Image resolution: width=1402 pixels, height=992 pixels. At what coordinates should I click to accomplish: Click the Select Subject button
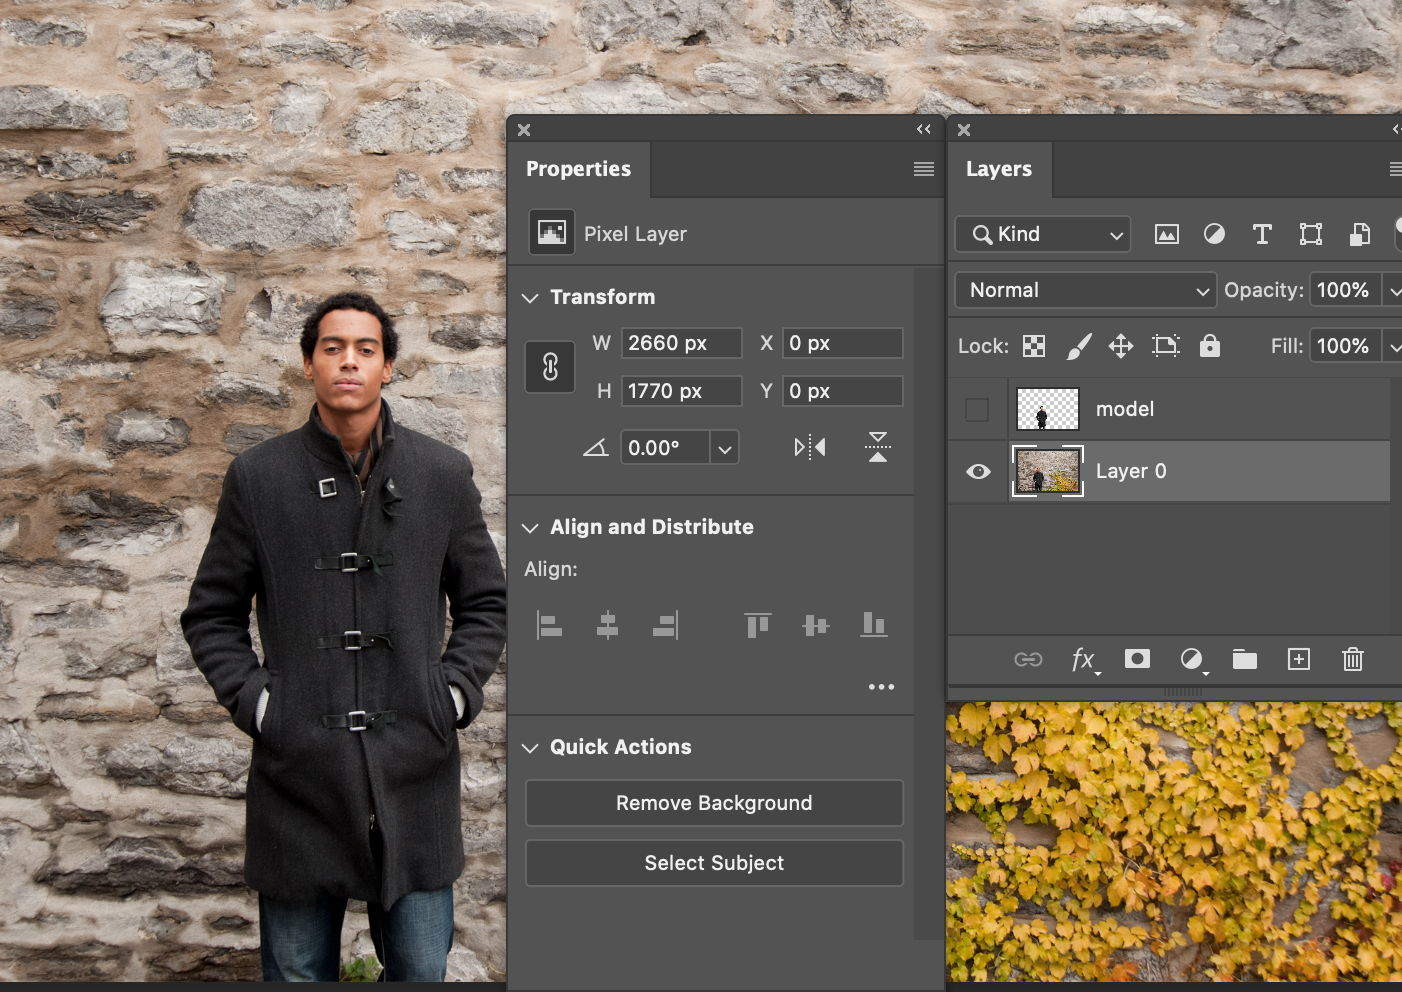click(714, 863)
